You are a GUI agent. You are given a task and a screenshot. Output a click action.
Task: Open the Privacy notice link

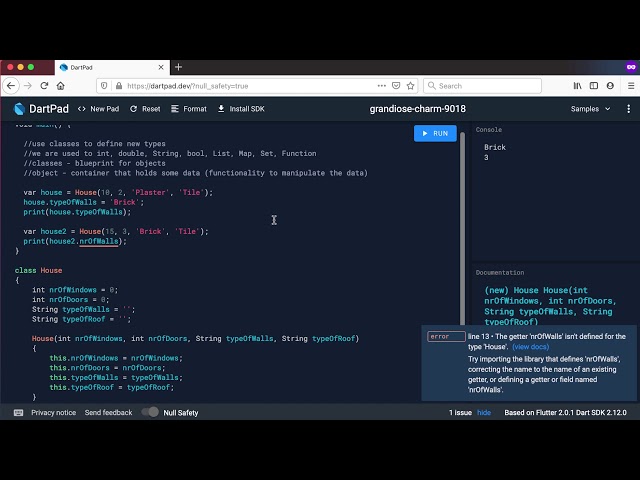(x=53, y=413)
